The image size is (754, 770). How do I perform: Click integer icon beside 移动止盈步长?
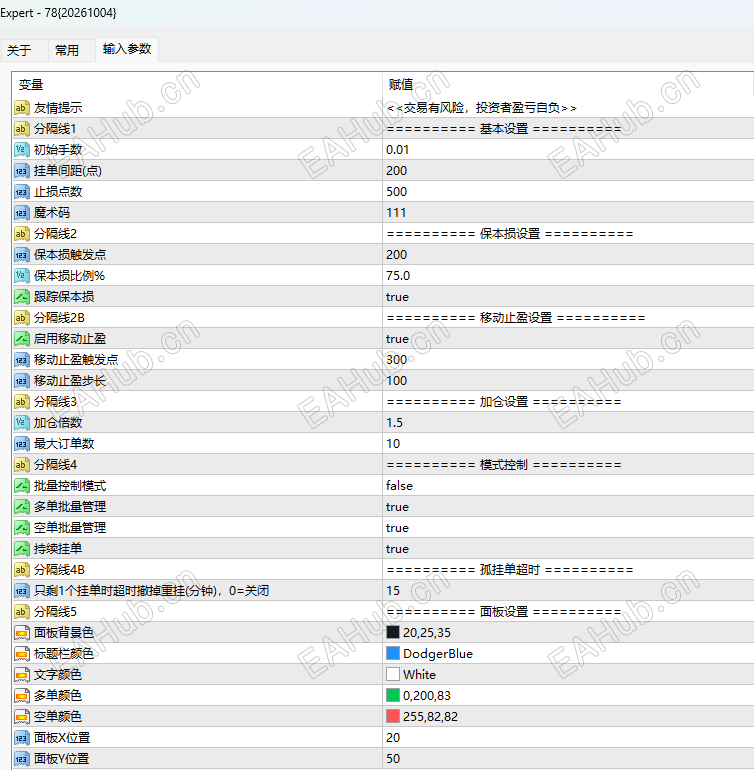coord(22,381)
